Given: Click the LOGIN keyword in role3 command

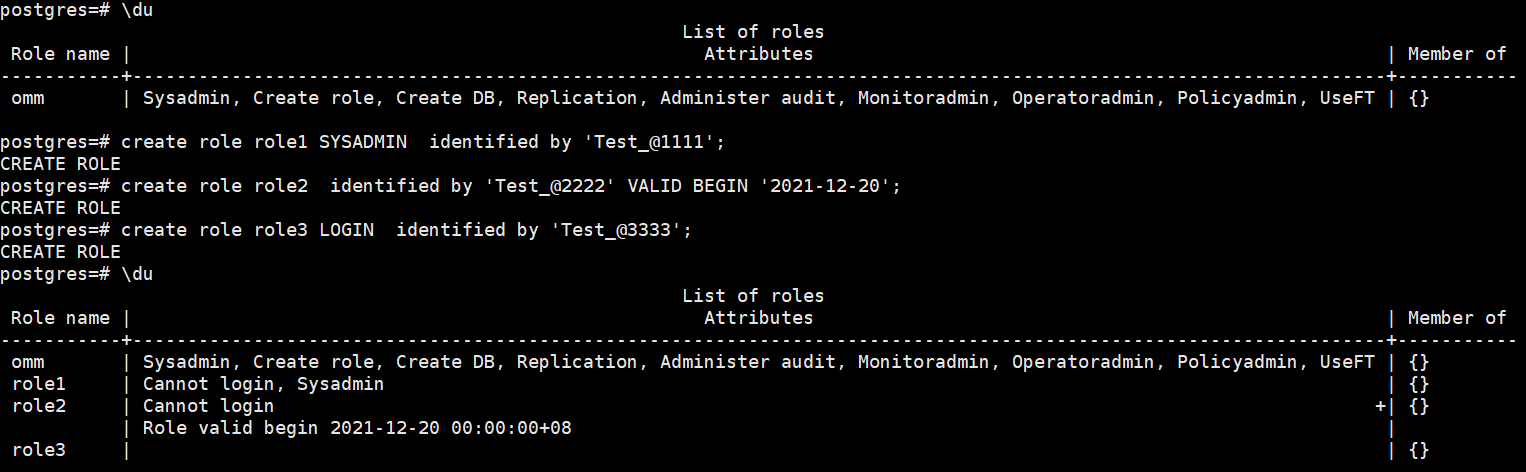Looking at the screenshot, I should 346,230.
